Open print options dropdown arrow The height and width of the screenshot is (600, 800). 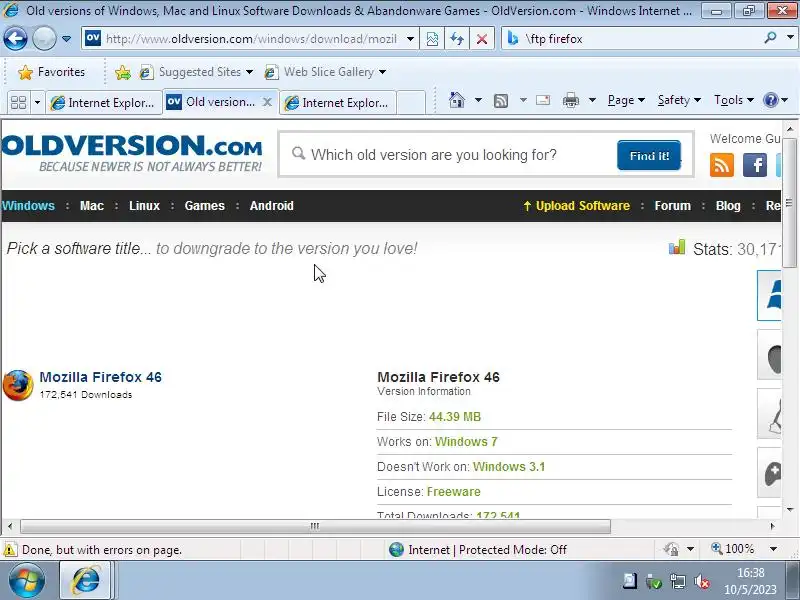(592, 100)
